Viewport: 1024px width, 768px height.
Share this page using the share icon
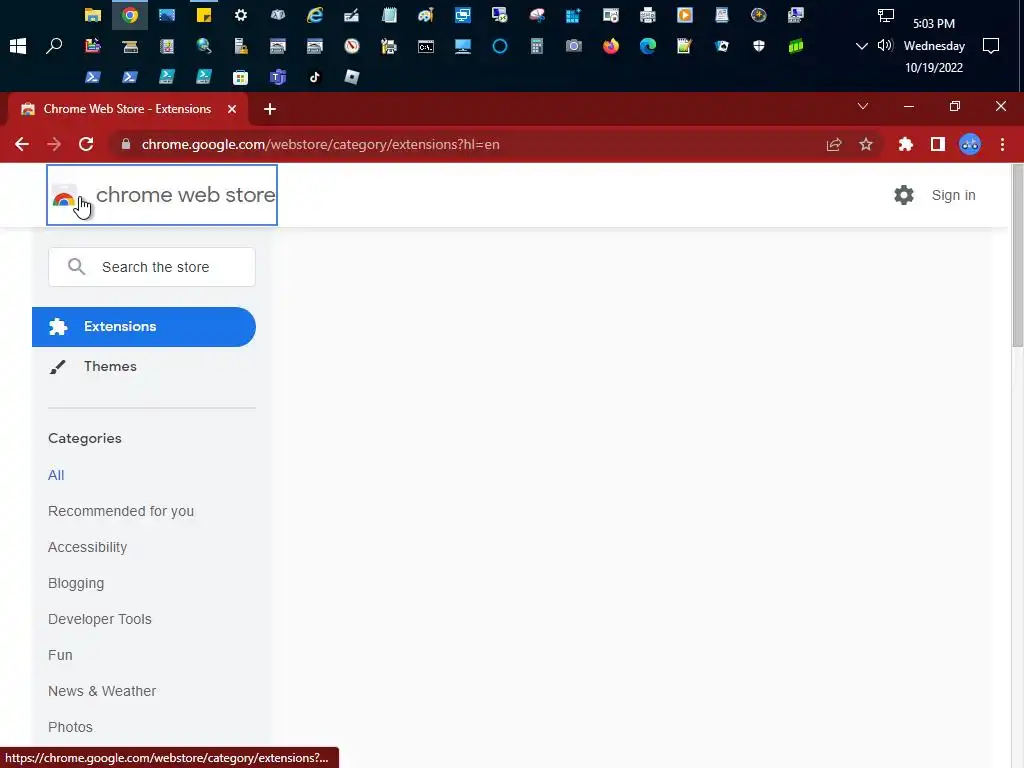[x=834, y=144]
